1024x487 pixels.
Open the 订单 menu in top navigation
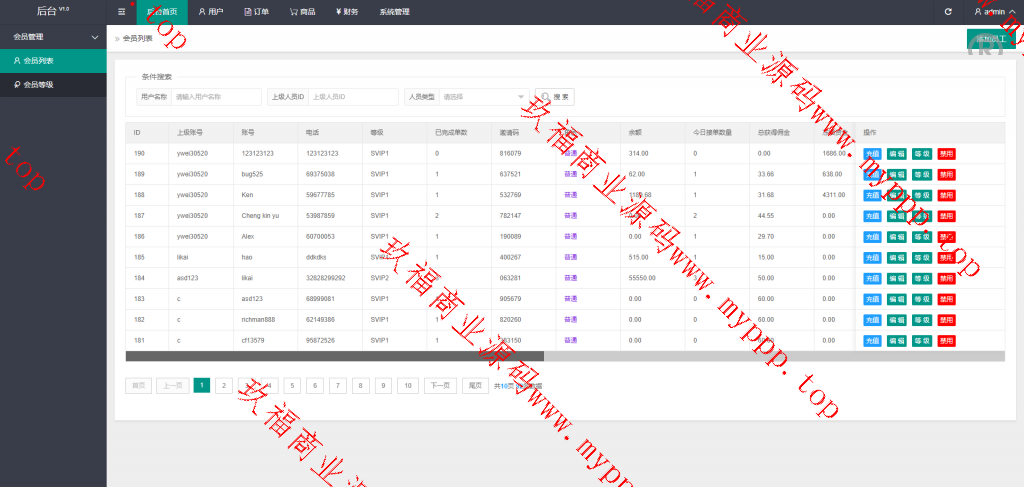pos(257,12)
